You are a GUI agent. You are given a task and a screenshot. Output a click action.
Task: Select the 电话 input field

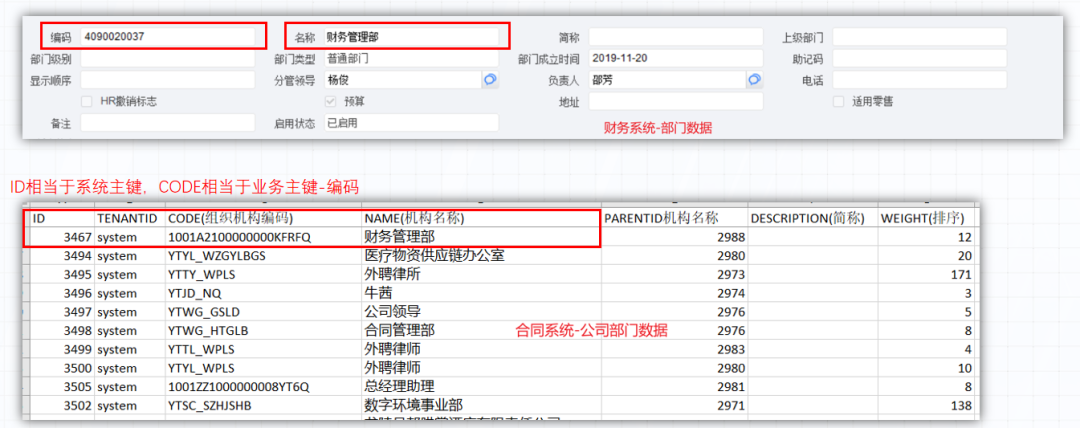point(918,80)
